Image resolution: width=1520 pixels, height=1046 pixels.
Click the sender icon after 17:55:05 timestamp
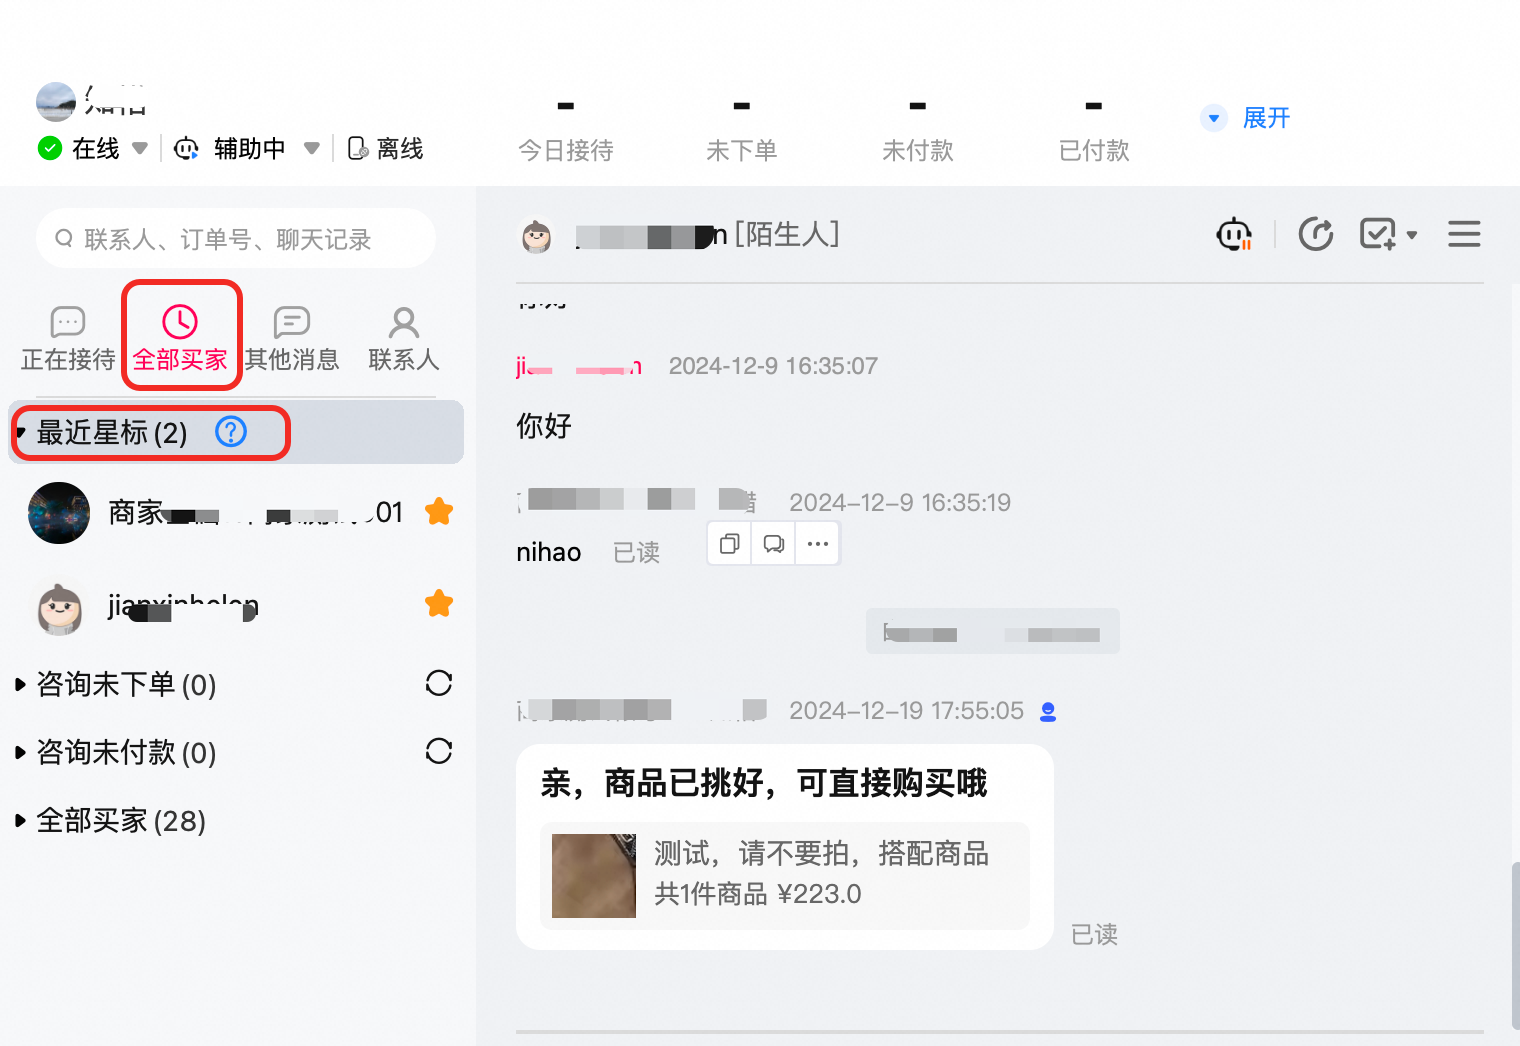point(1048,712)
